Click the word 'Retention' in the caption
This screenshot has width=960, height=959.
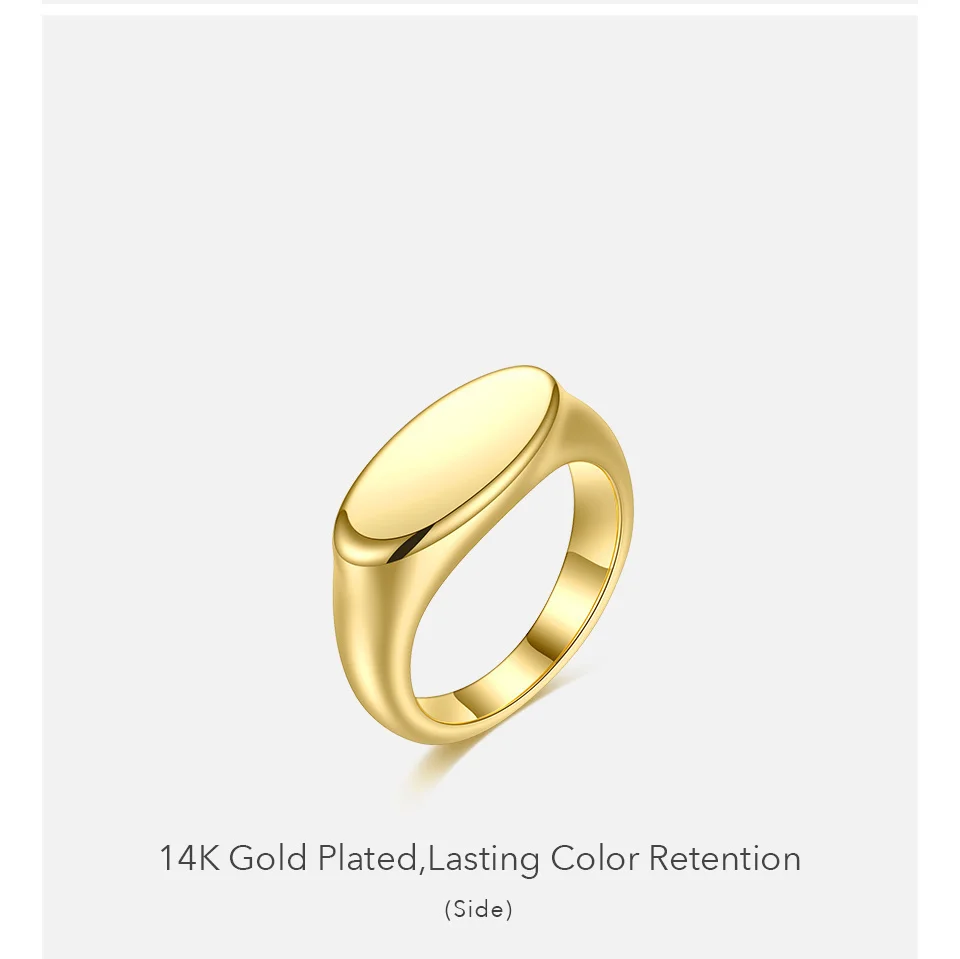724,858
